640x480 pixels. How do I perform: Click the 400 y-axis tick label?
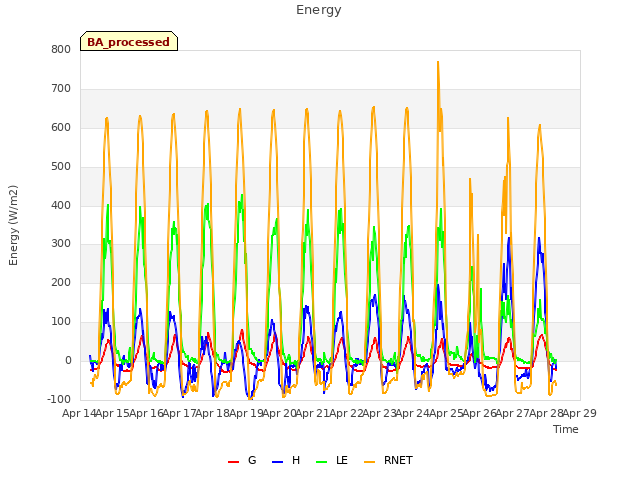[x=61, y=205]
